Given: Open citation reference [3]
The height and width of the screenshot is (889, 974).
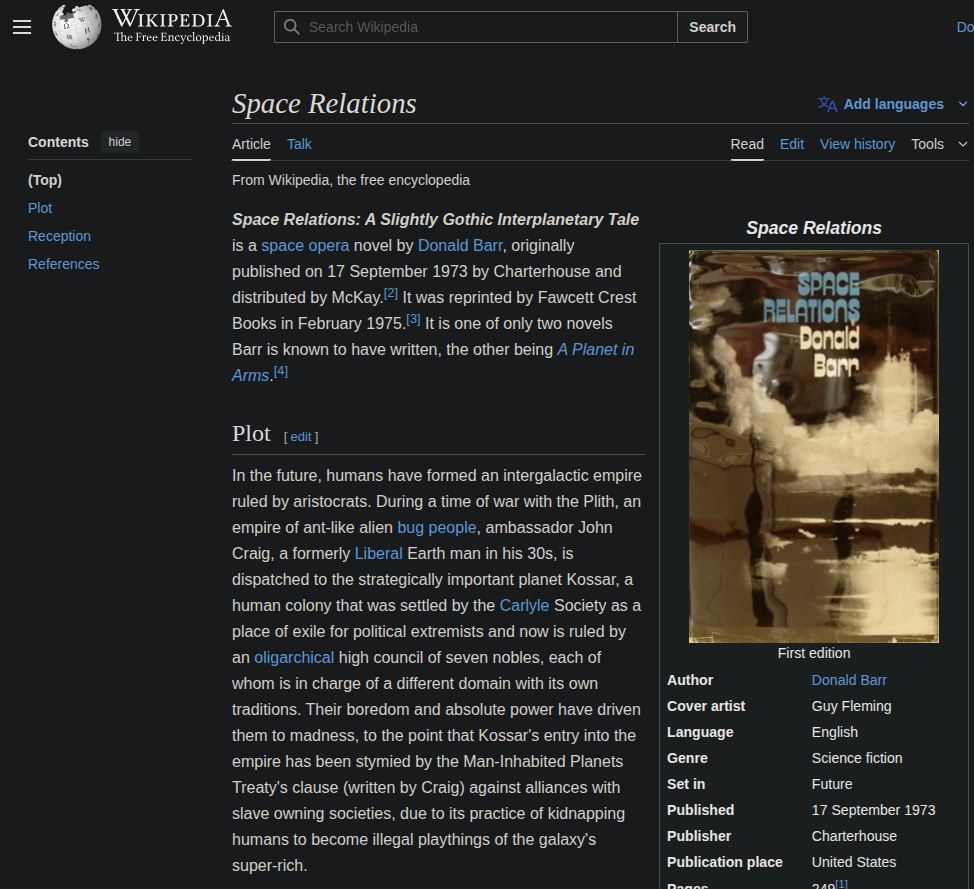Looking at the screenshot, I should point(413,319).
